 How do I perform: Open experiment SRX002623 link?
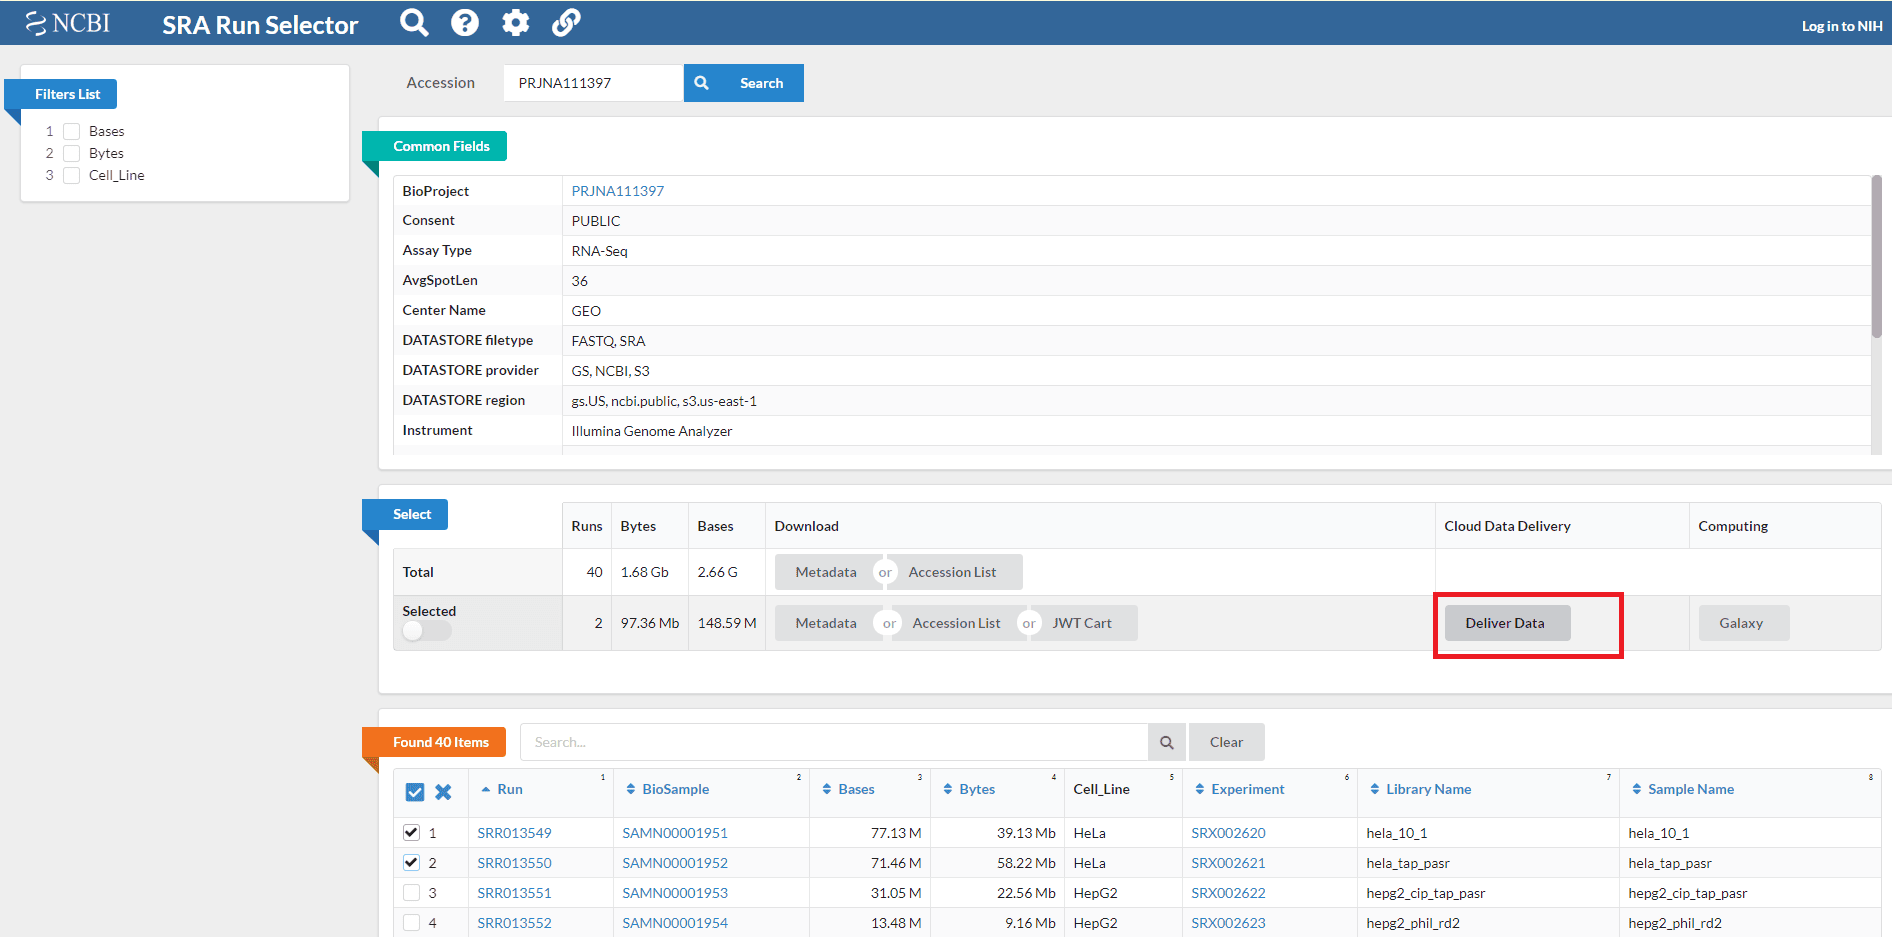[x=1228, y=923]
